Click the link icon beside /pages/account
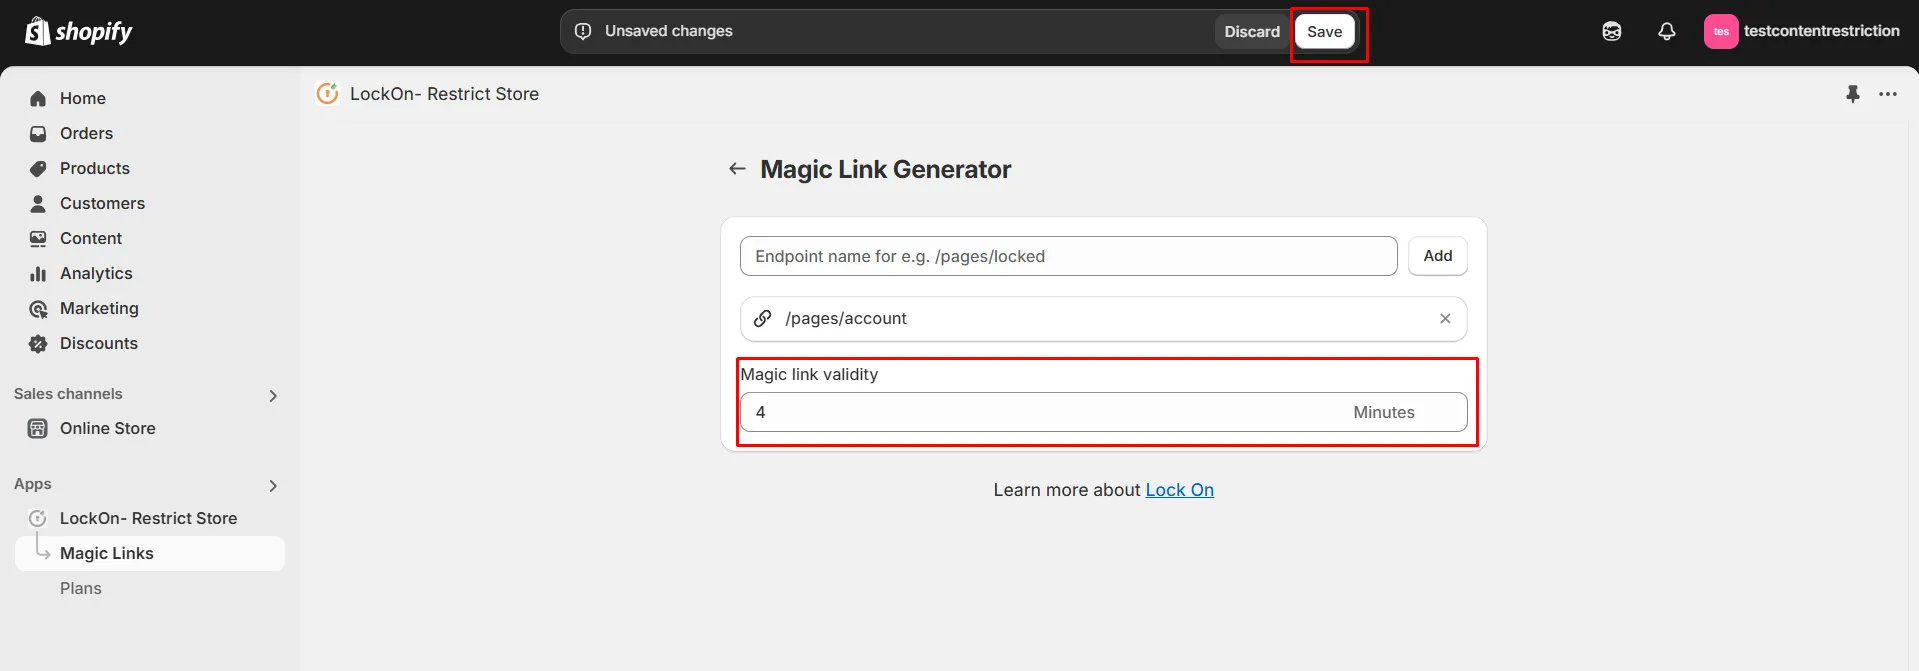This screenshot has width=1919, height=671. coord(762,318)
